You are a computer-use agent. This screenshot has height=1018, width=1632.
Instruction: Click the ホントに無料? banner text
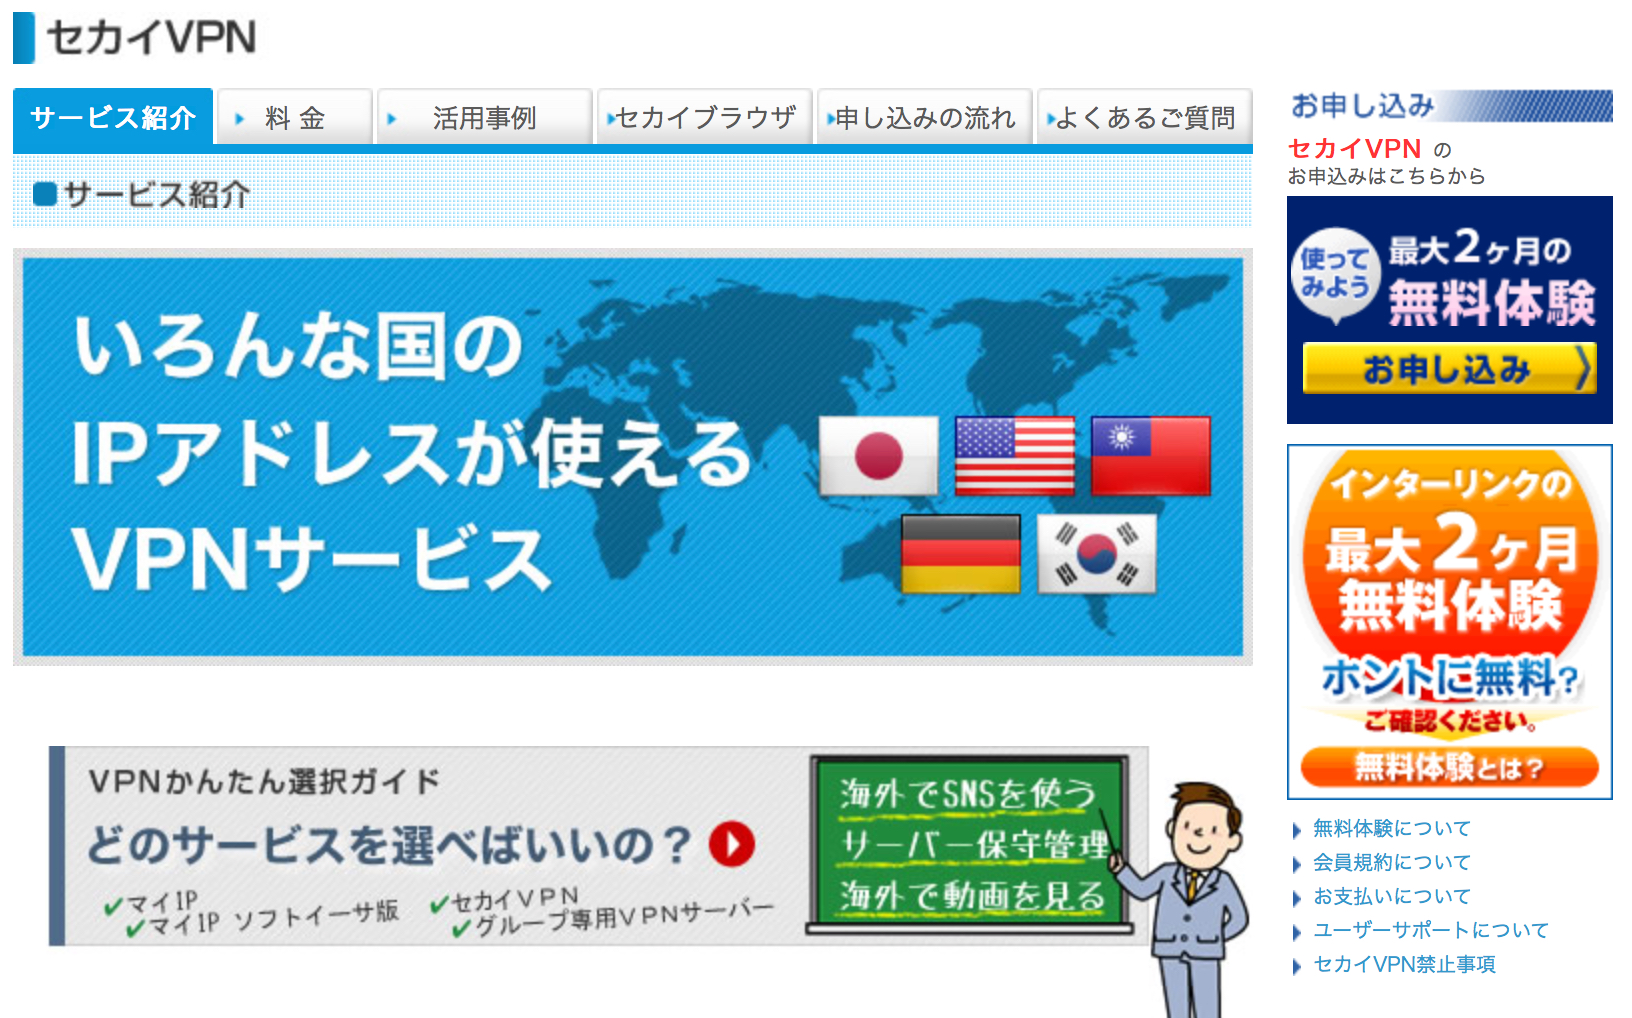tap(1449, 679)
